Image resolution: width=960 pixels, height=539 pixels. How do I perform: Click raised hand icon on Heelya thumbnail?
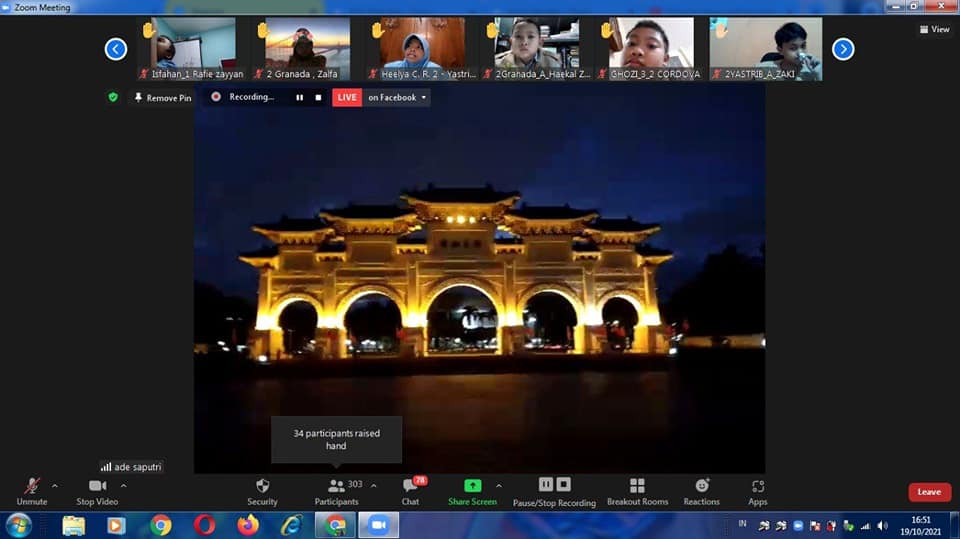(378, 30)
